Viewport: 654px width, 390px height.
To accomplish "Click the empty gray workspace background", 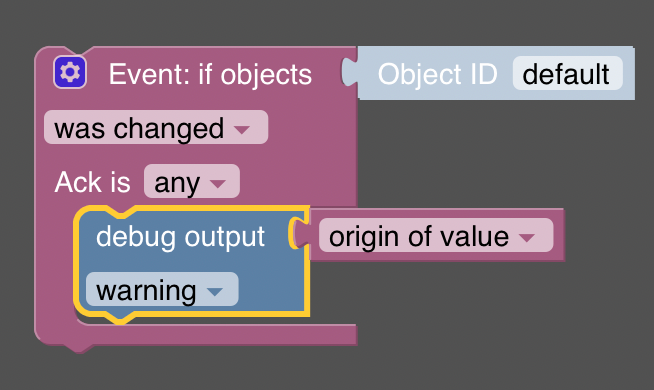I will pyautogui.click(x=501, y=325).
